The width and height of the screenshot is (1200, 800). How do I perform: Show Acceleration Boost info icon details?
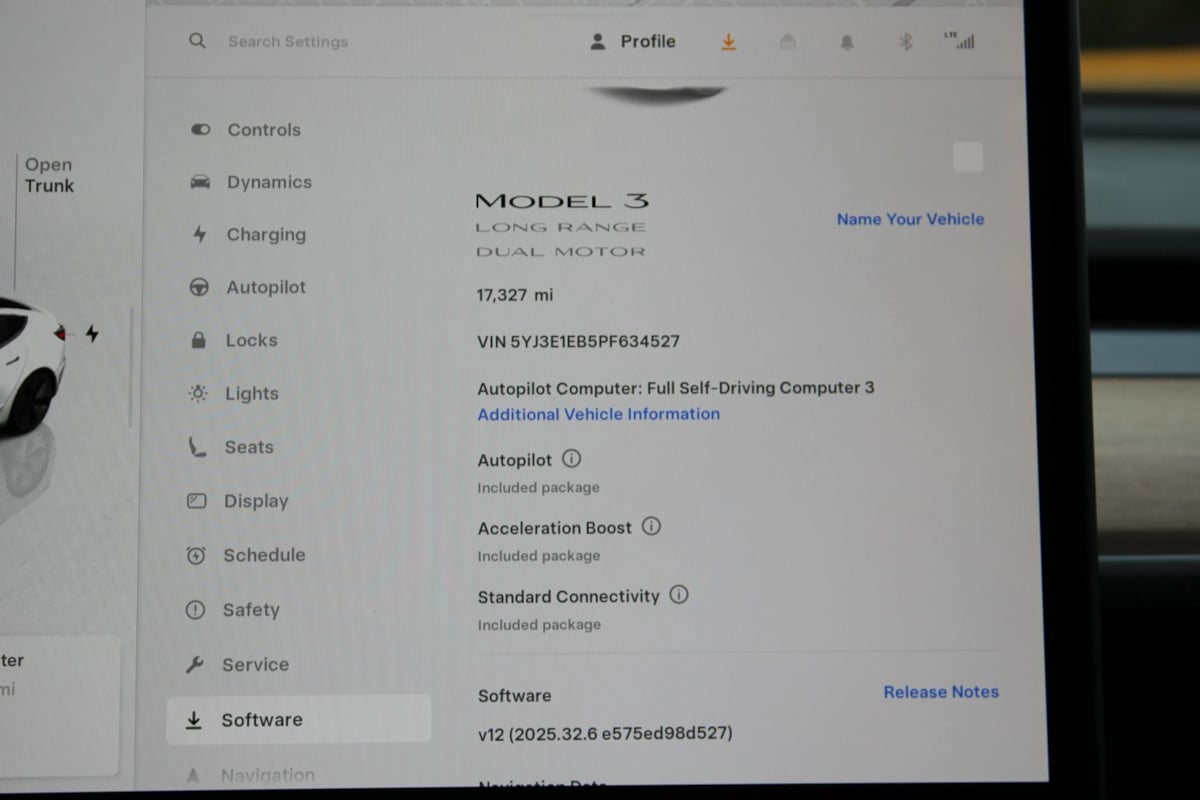(651, 526)
